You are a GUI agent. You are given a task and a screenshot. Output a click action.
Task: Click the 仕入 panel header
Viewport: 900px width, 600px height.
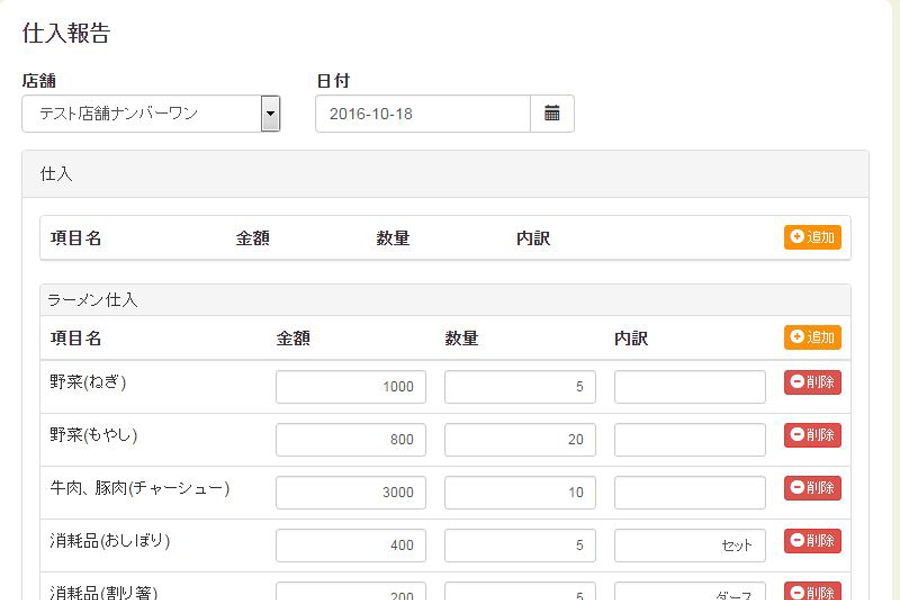[x=445, y=174]
